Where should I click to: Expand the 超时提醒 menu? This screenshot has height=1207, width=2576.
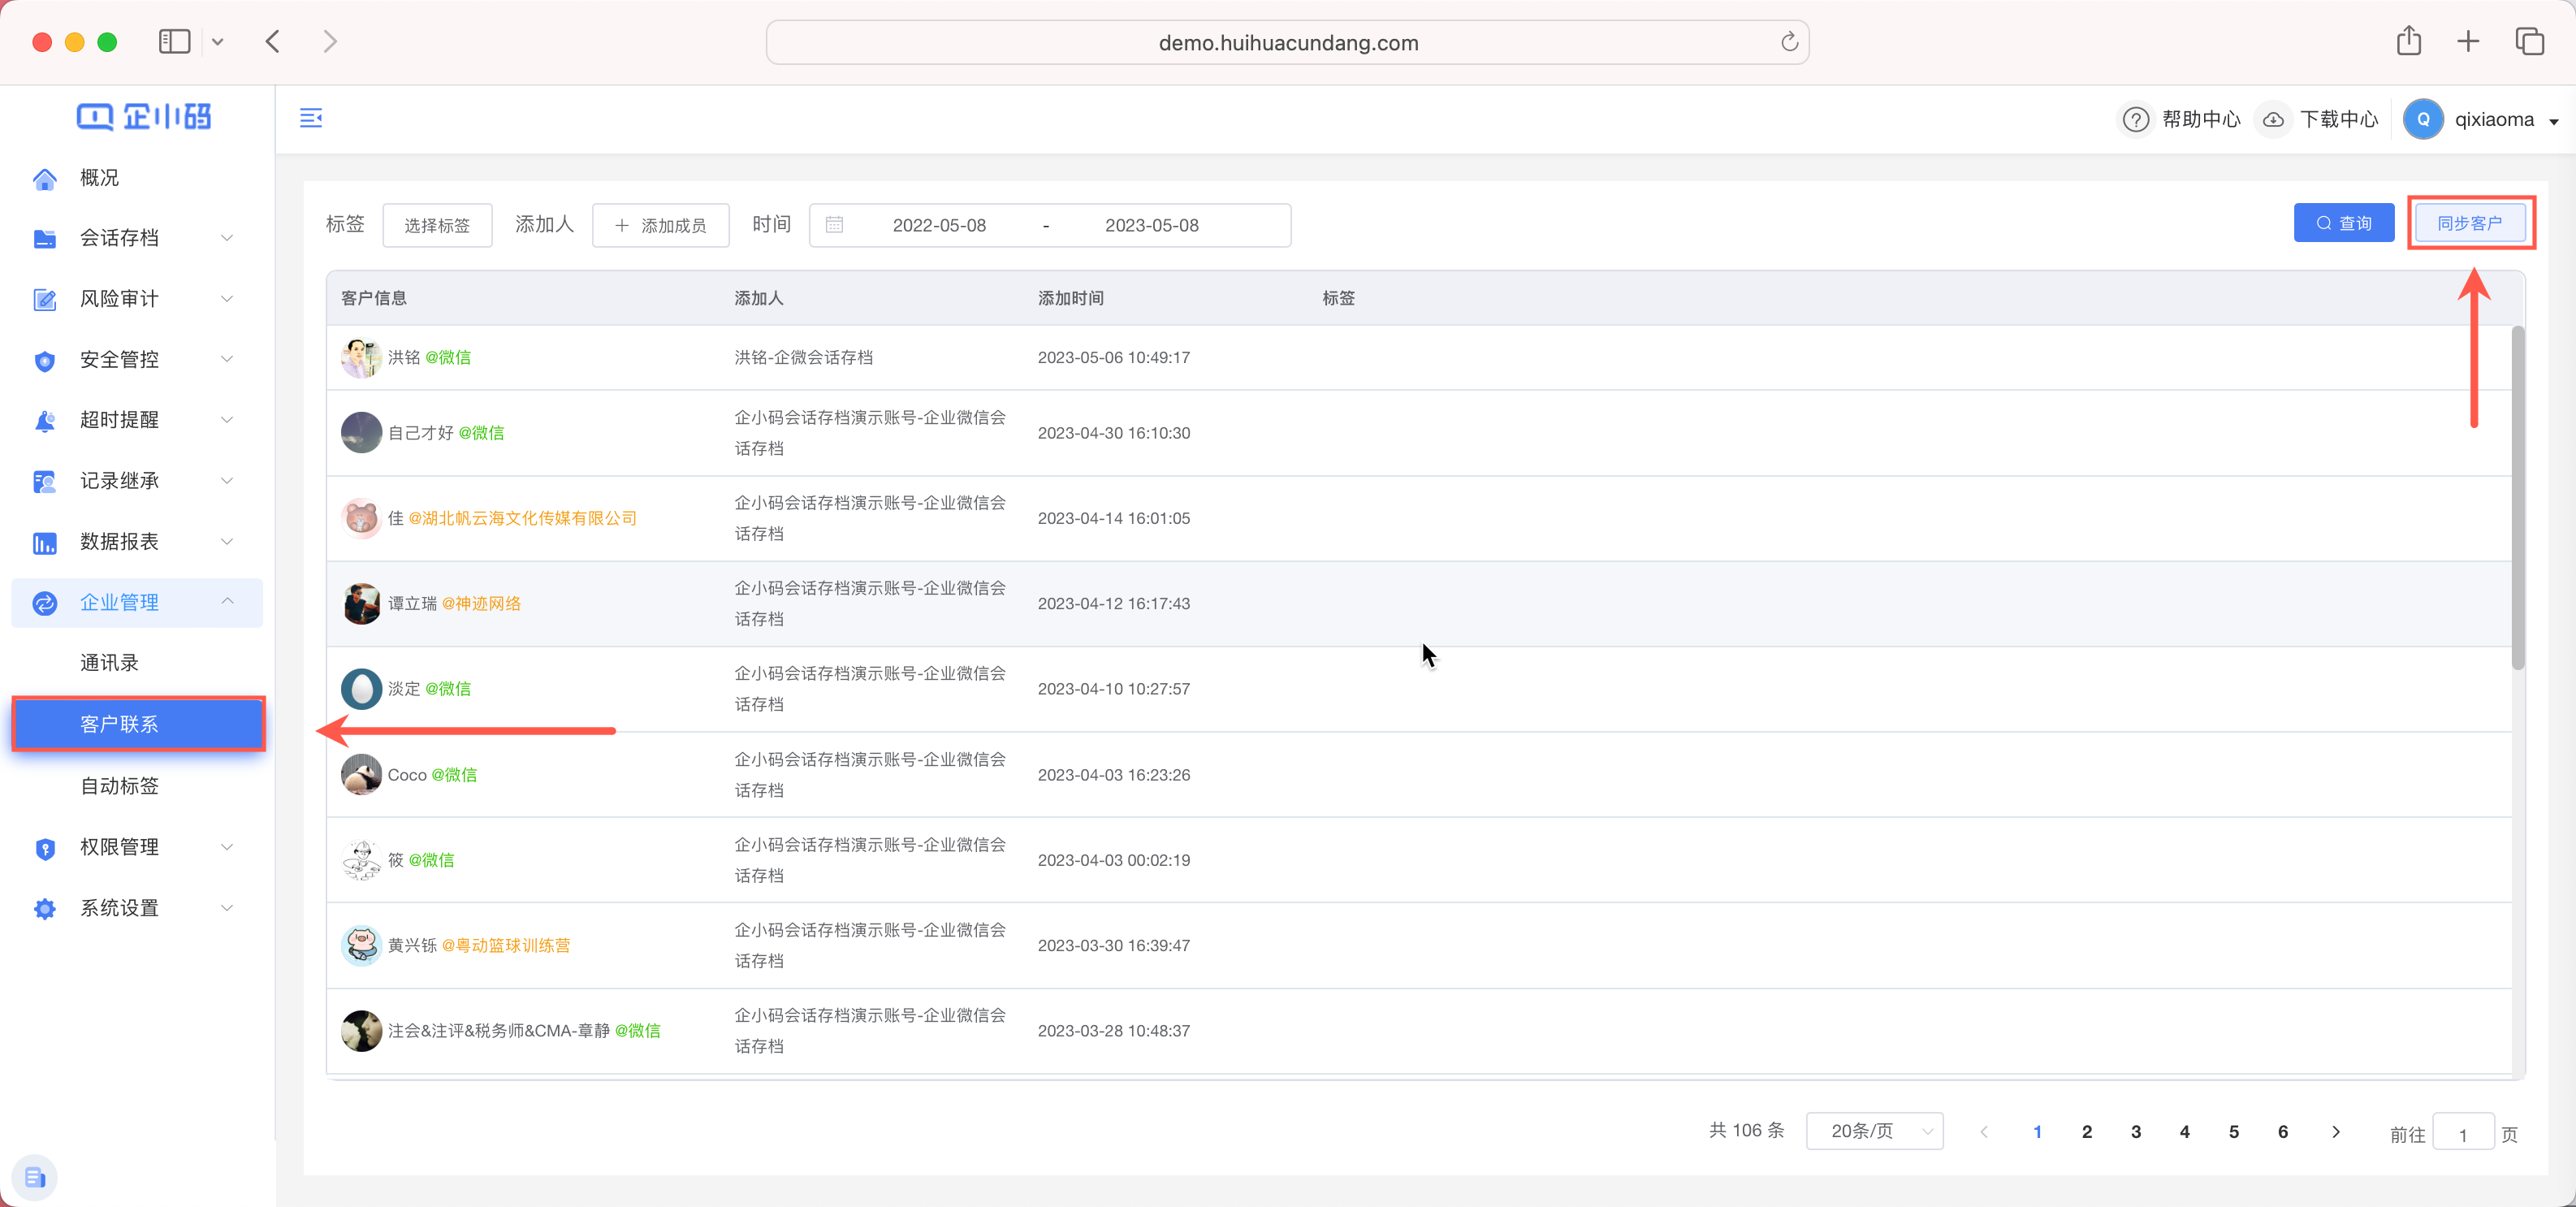click(227, 420)
